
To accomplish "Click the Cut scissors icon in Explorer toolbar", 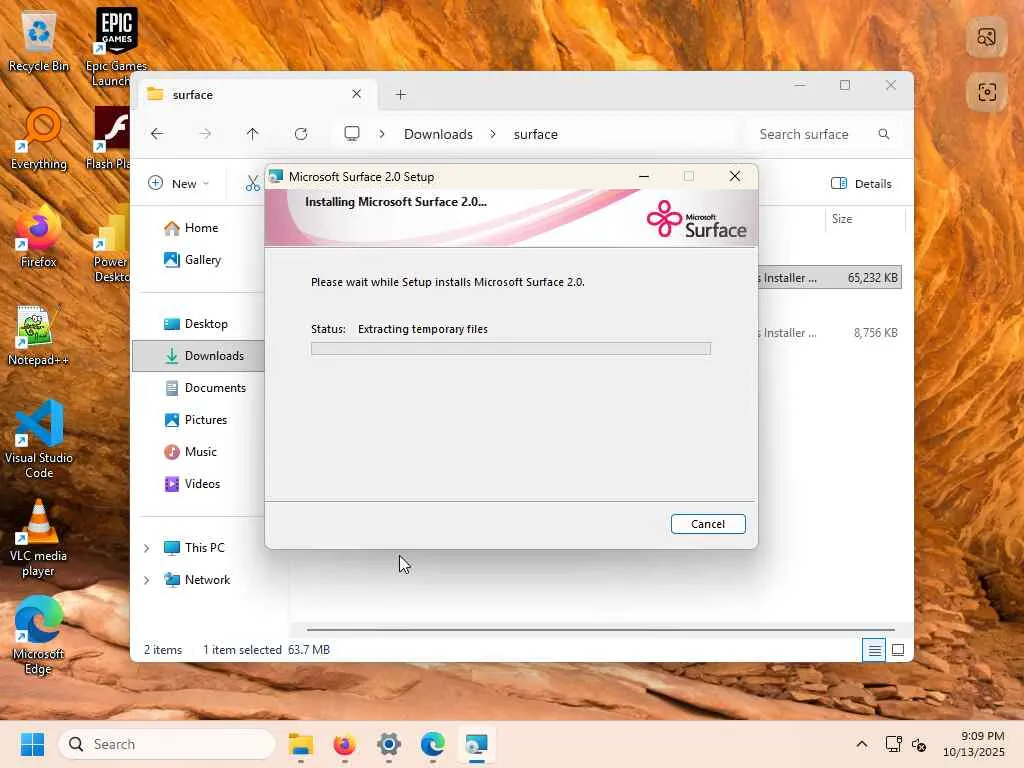I will [x=253, y=184].
